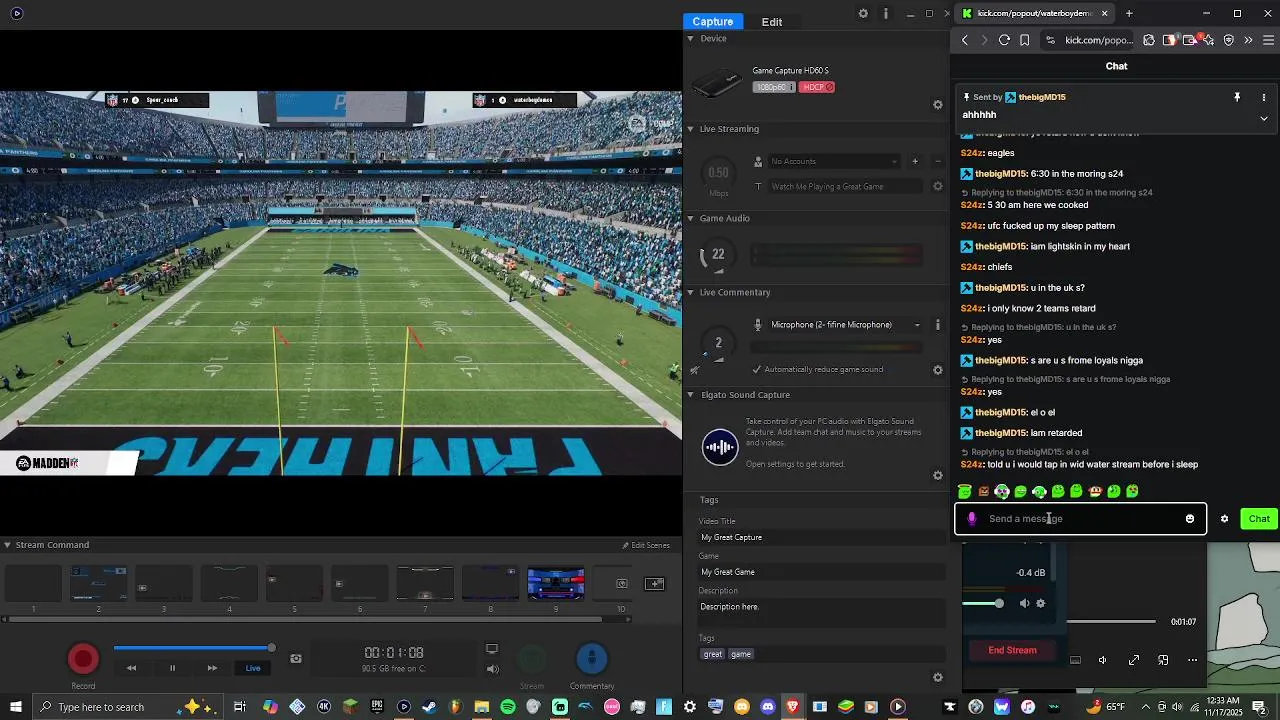1280x720 pixels.
Task: Fast forward the capture playback
Action: pos(212,668)
